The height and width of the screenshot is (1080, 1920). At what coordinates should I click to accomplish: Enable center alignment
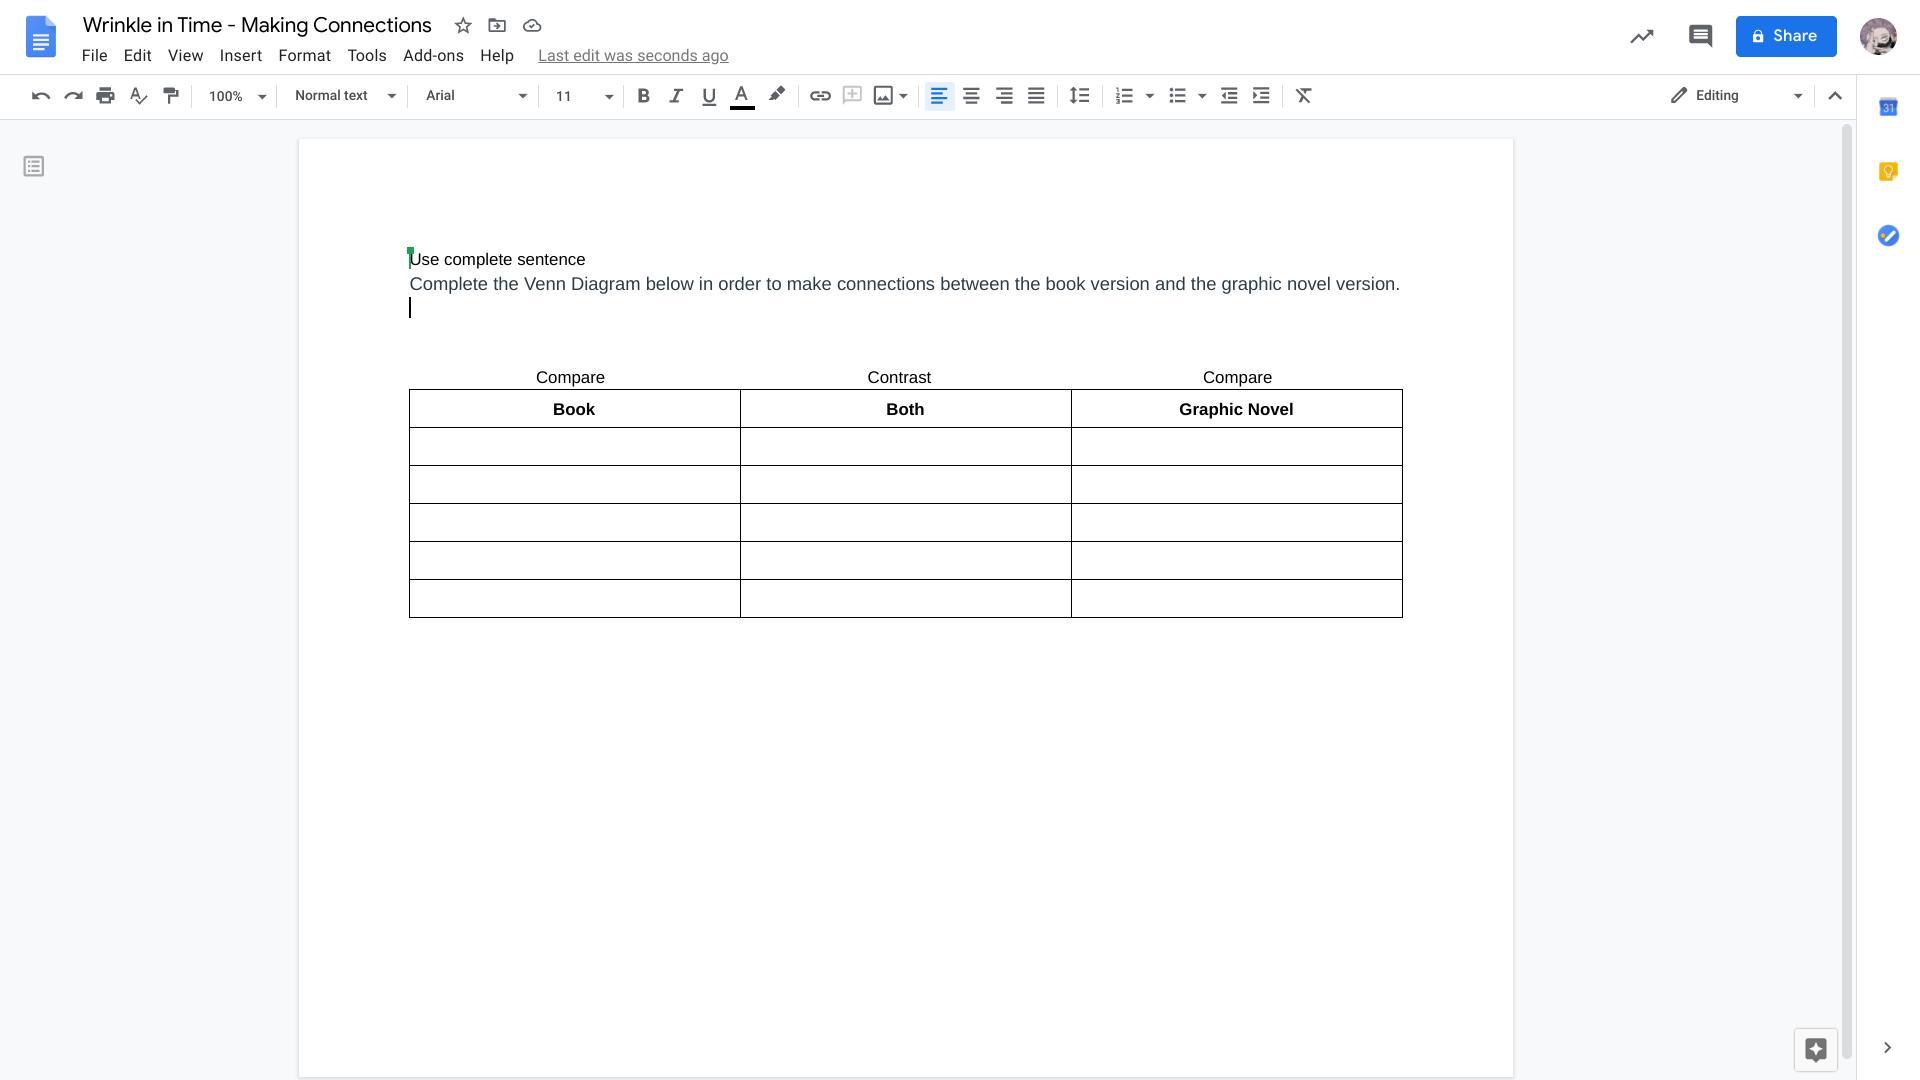[x=971, y=96]
